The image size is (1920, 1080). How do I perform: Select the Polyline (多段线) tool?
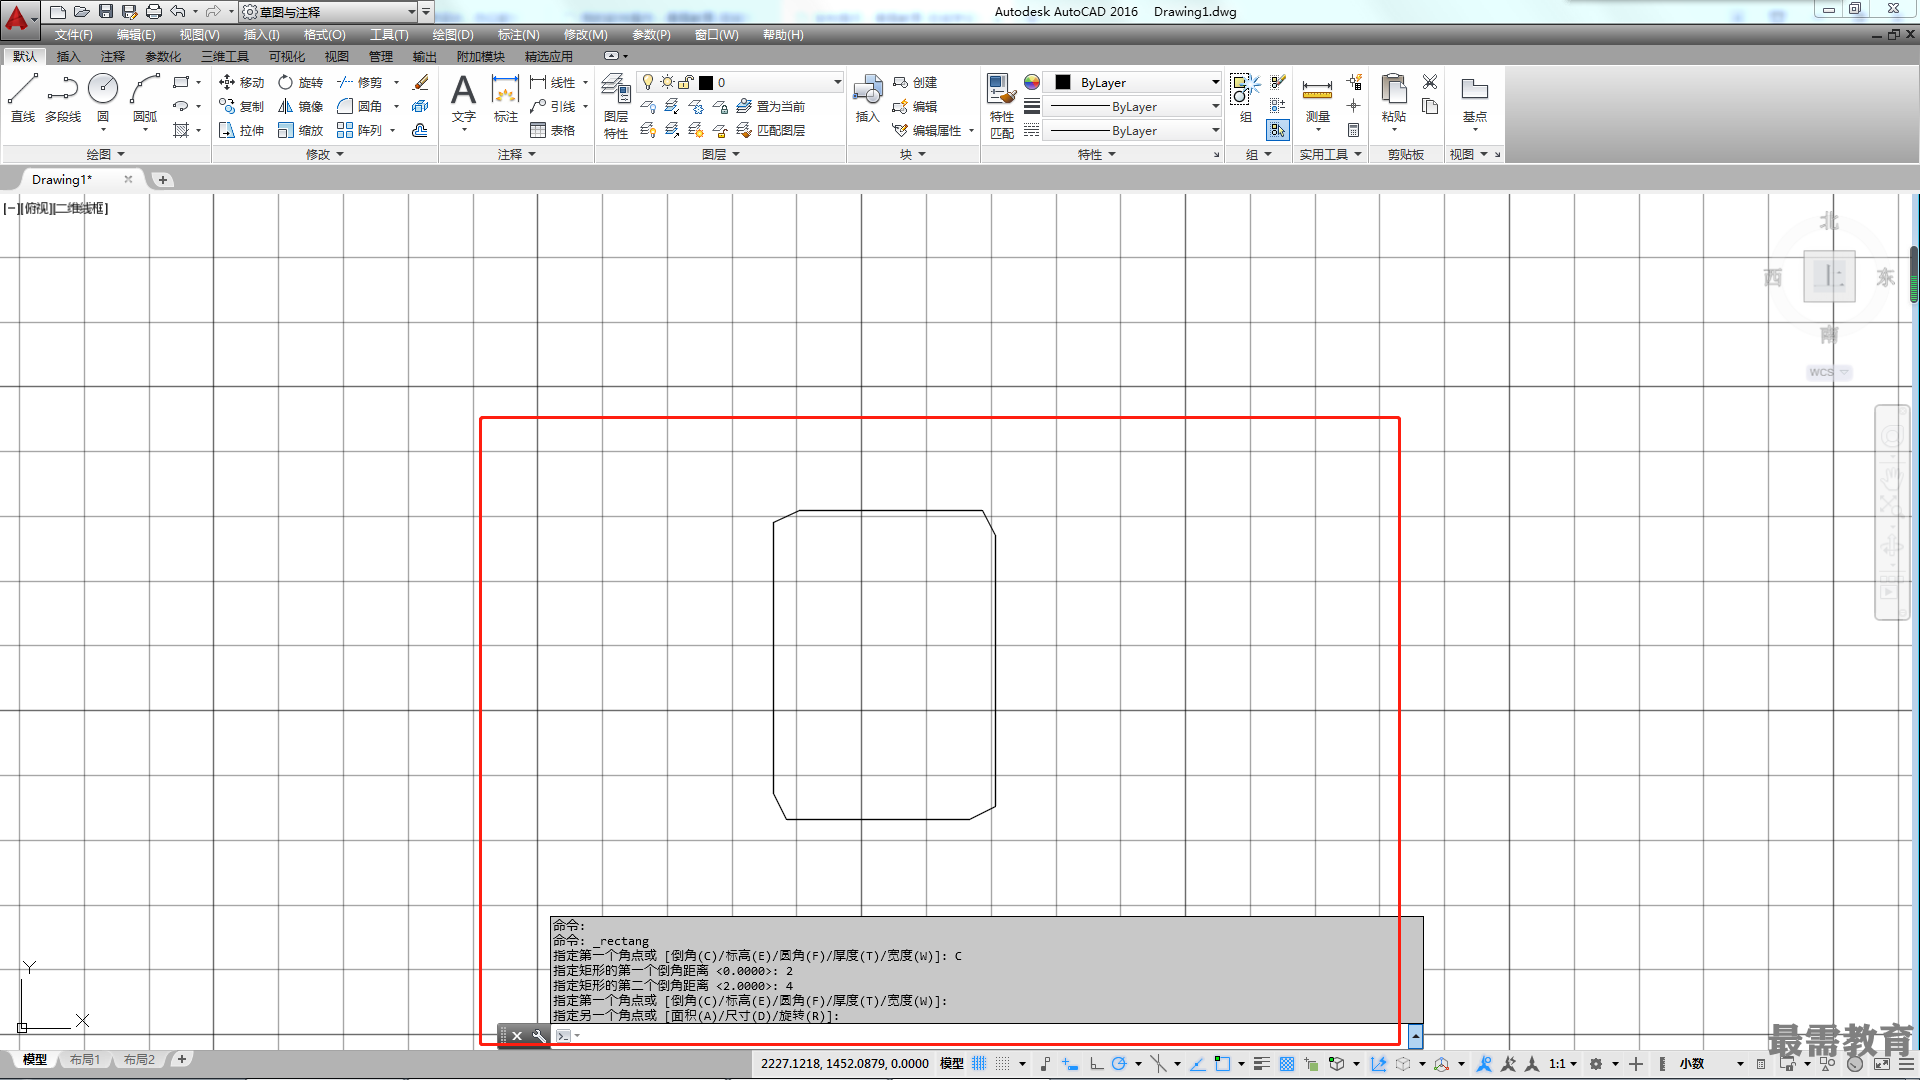(x=62, y=98)
